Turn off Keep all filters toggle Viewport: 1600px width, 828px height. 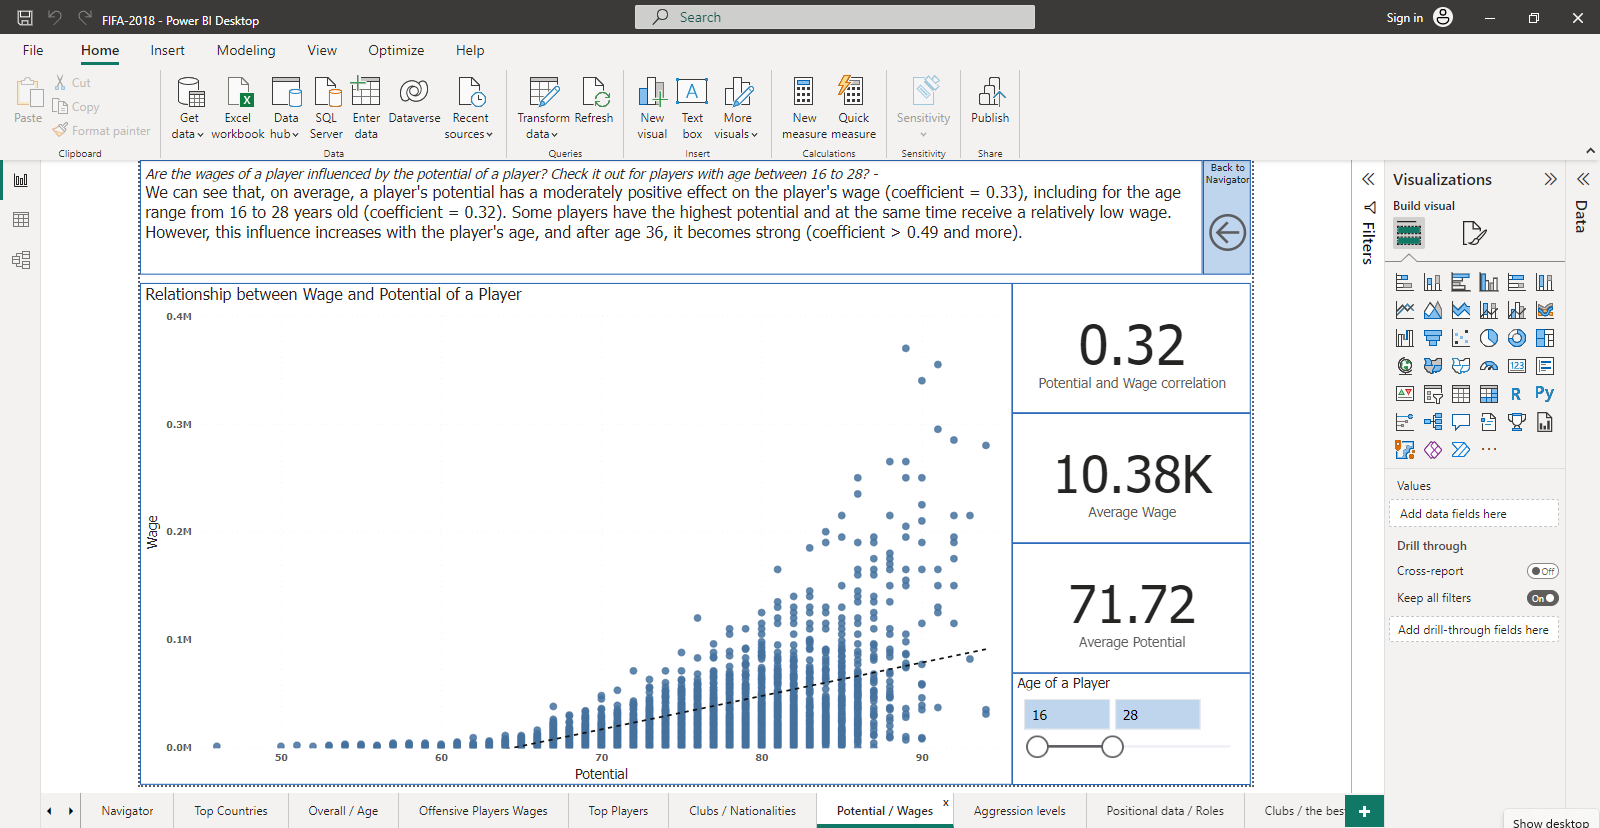[x=1542, y=598]
